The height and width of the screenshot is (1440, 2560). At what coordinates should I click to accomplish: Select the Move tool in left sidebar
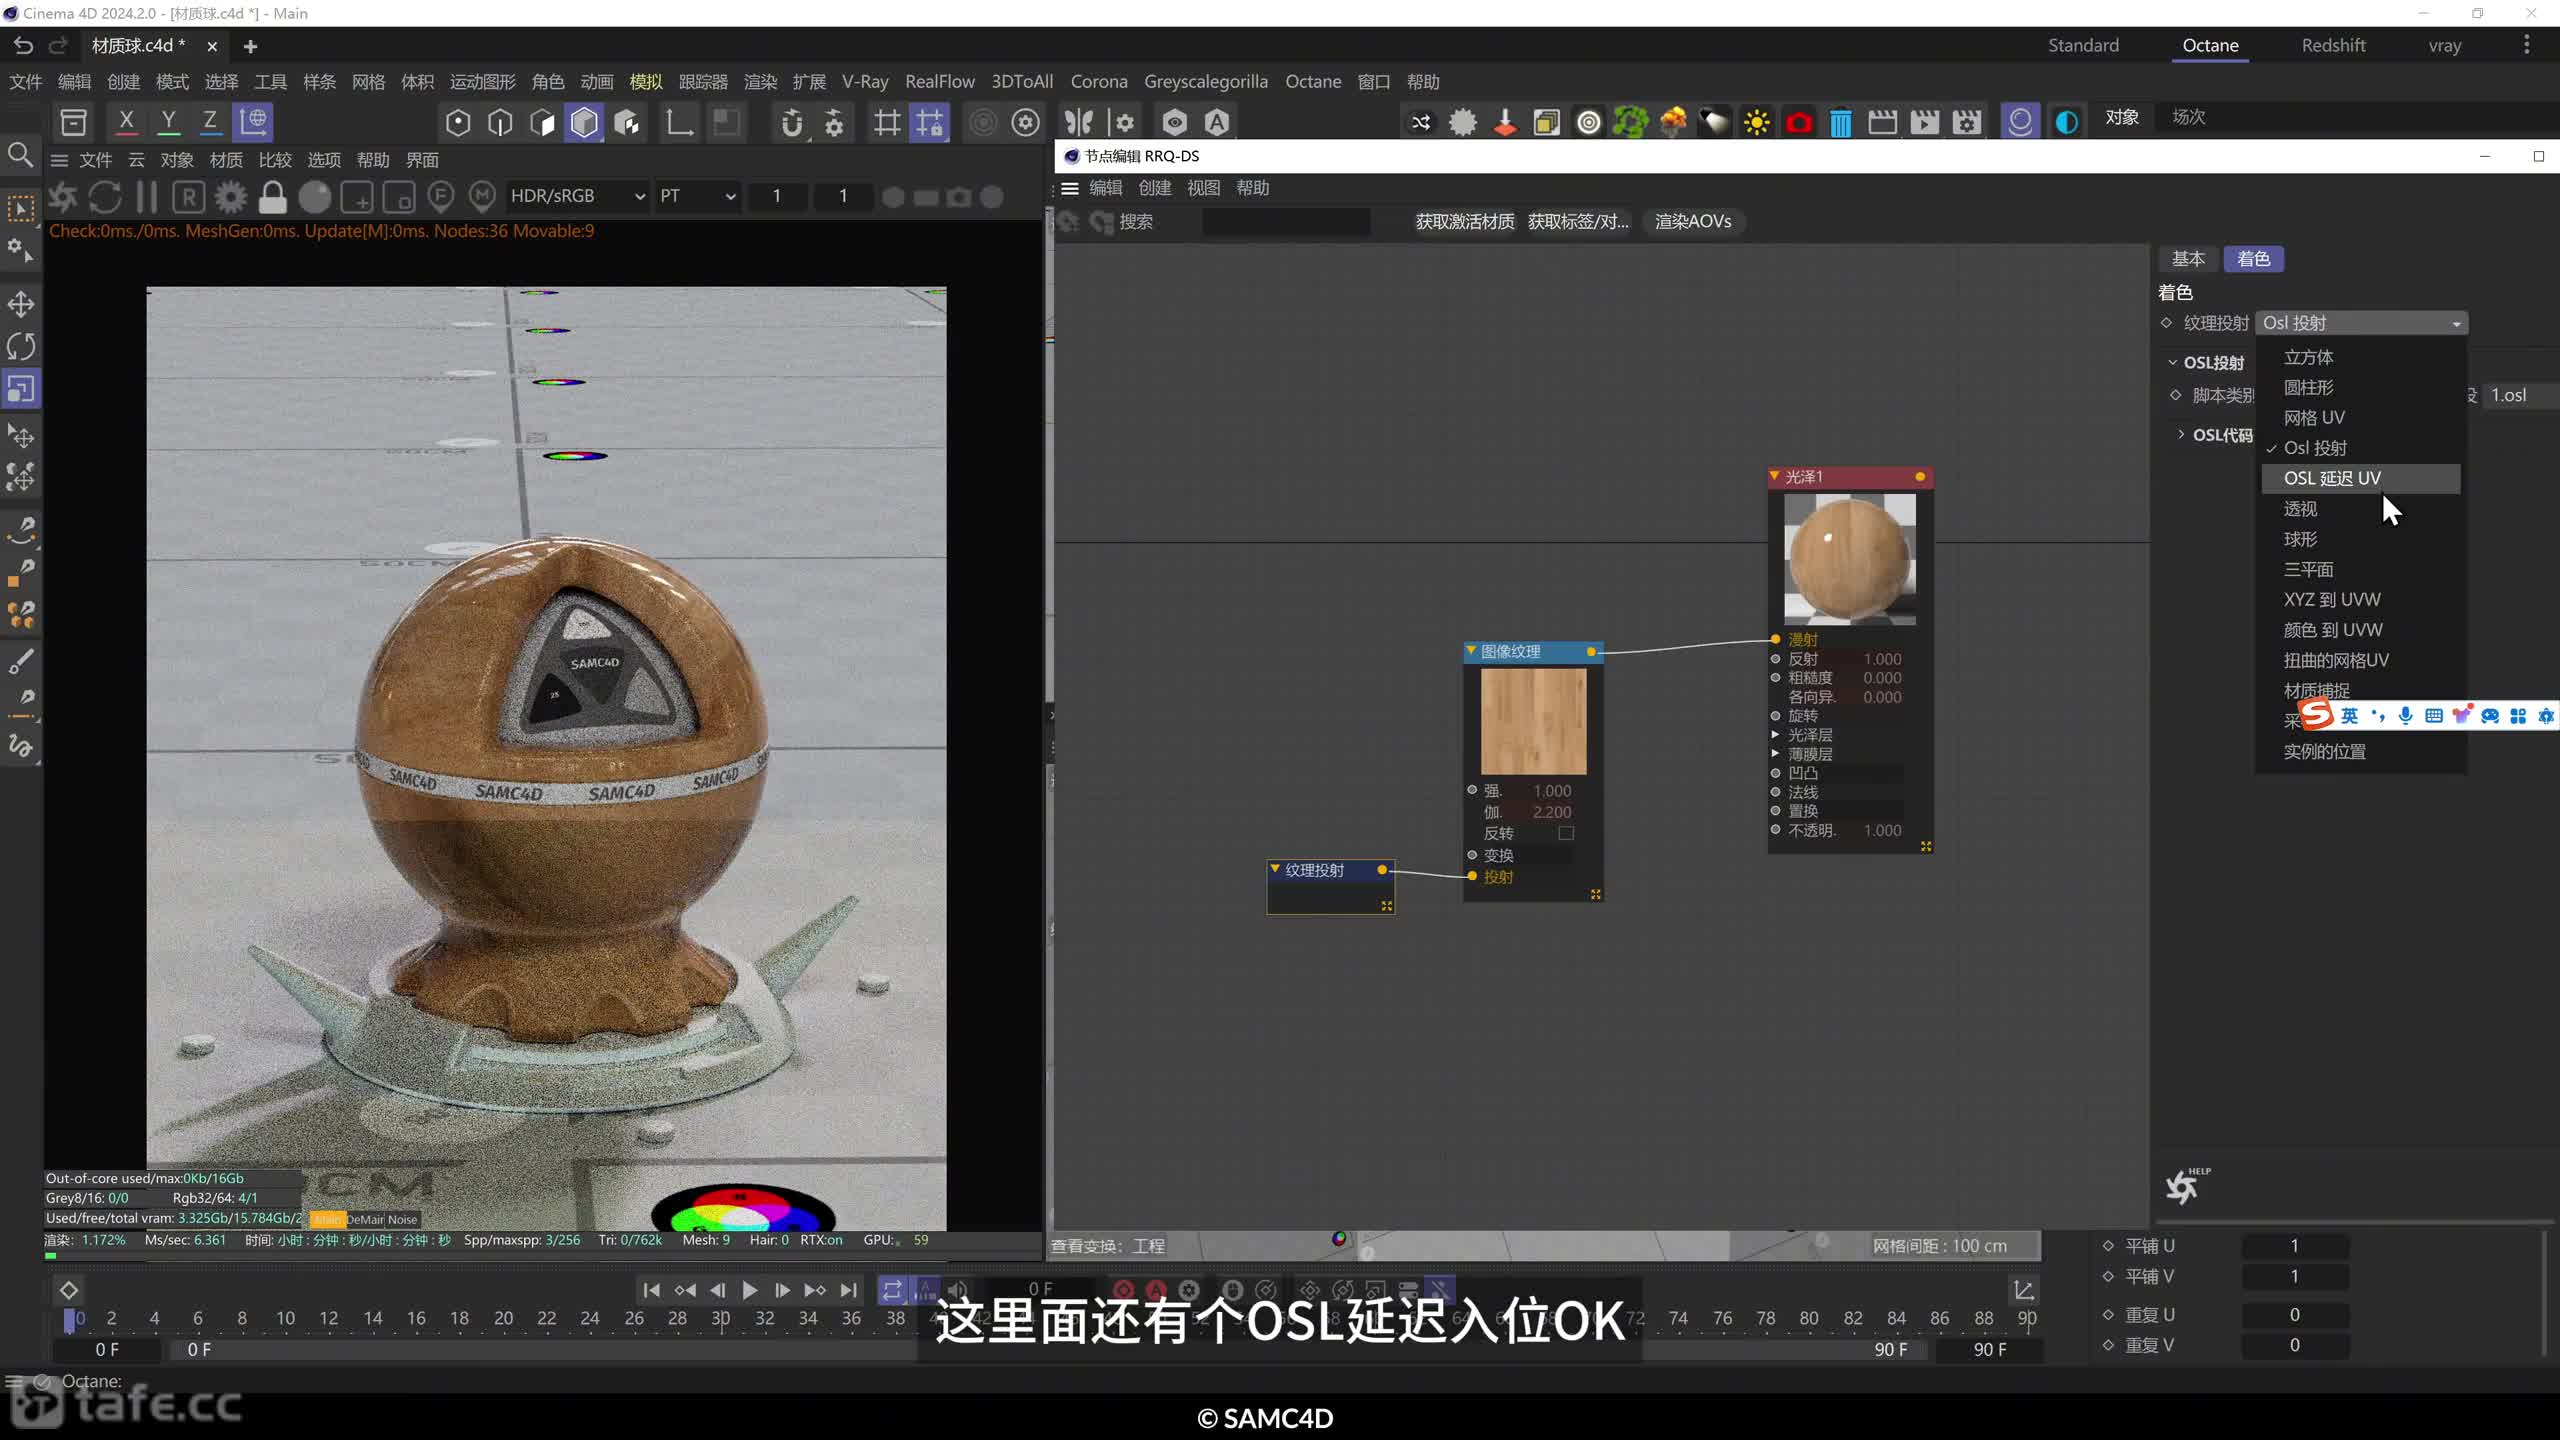(21, 304)
